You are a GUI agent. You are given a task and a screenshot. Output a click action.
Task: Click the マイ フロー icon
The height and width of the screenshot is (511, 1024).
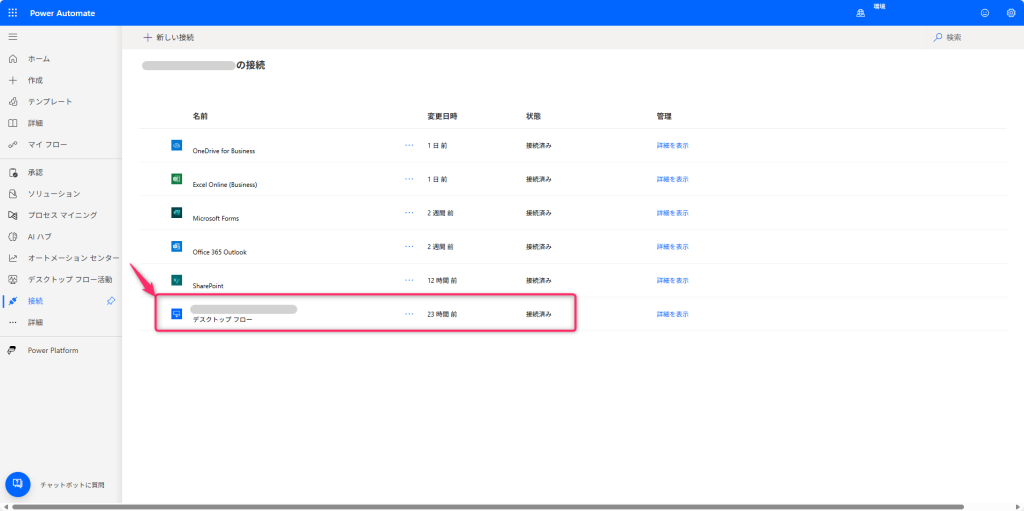(x=12, y=144)
